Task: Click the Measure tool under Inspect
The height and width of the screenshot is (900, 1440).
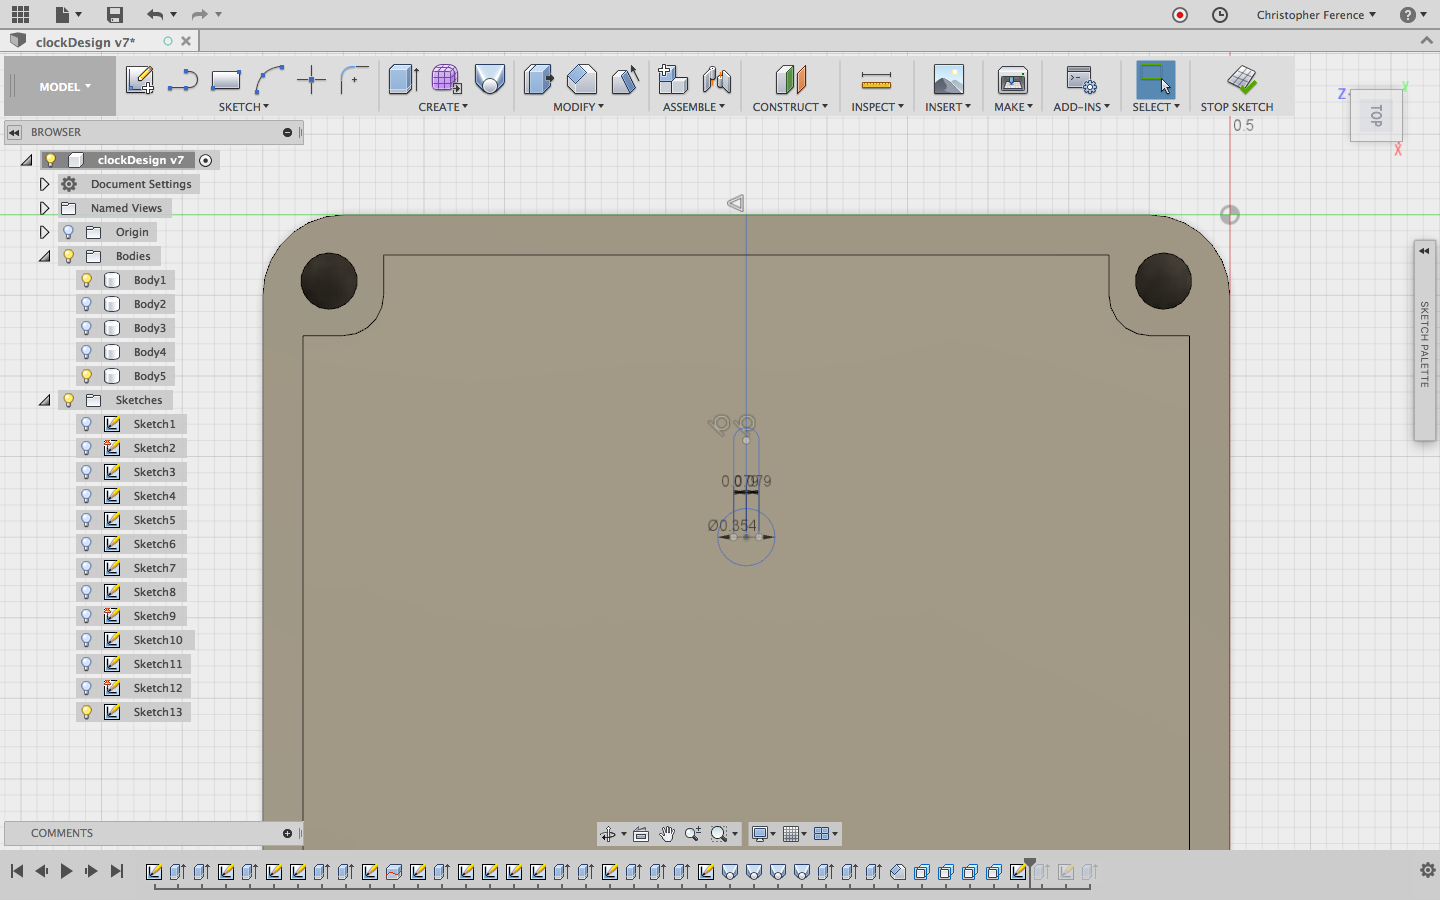Action: tap(876, 80)
